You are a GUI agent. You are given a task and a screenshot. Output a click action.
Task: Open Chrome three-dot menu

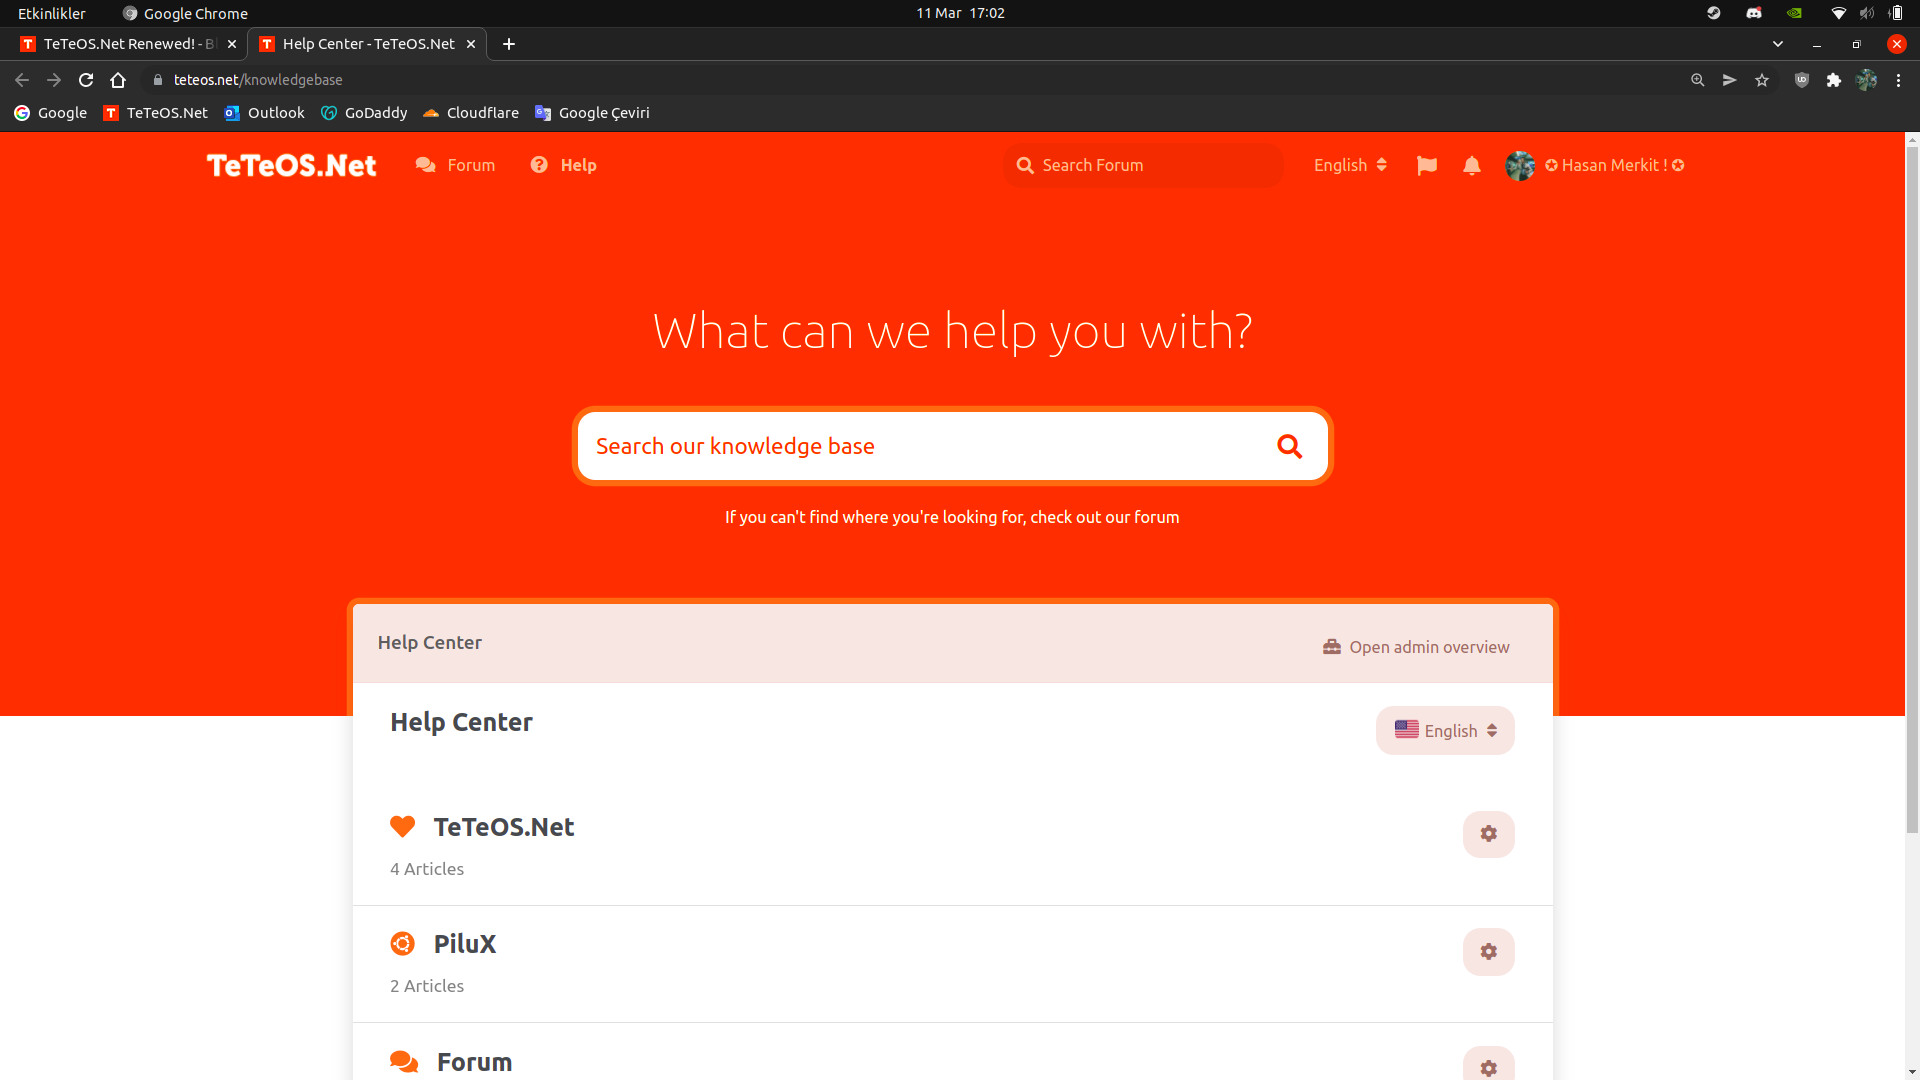click(1898, 80)
